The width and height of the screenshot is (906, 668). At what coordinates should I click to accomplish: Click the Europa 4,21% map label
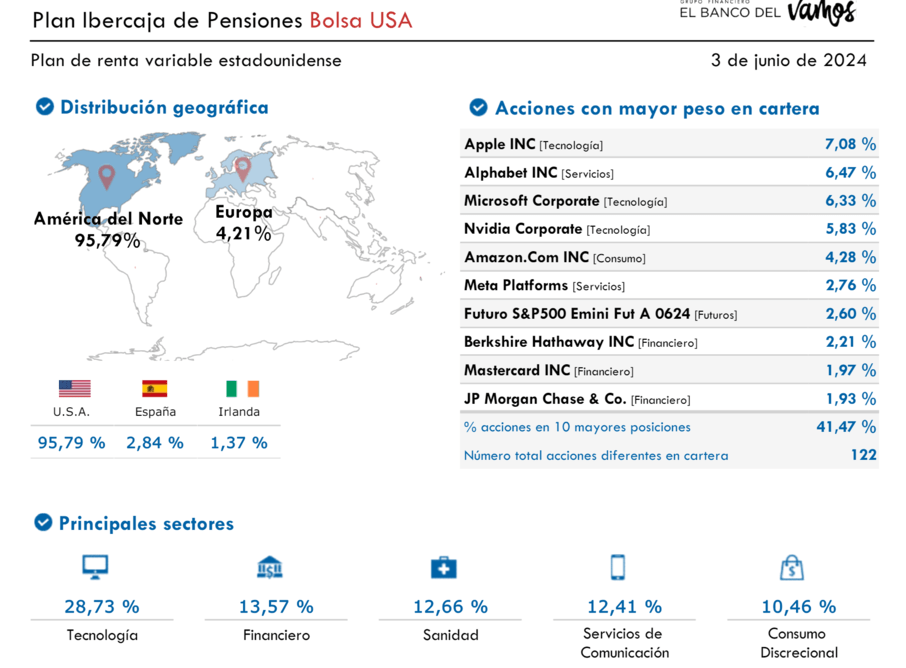click(243, 222)
